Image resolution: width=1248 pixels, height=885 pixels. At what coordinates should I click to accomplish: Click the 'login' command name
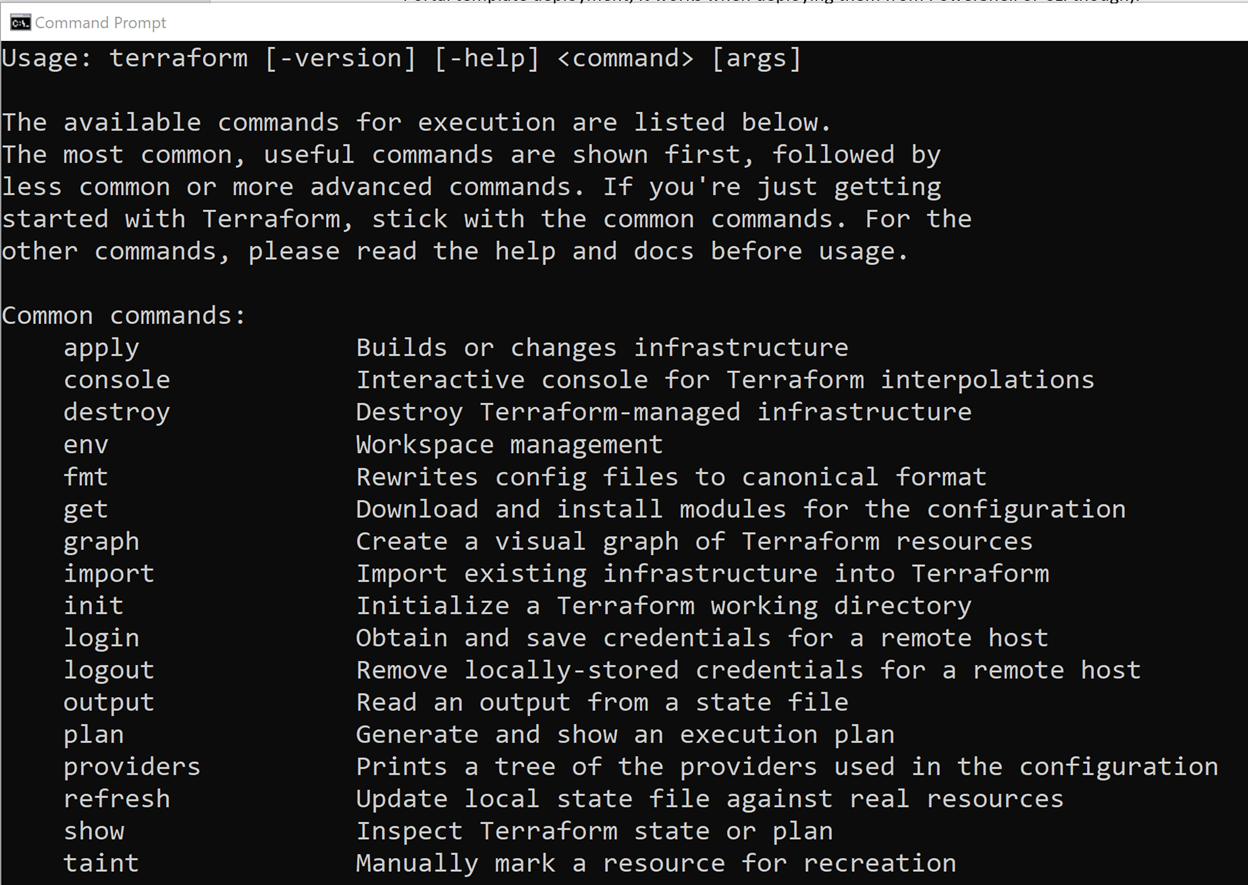click(x=101, y=638)
